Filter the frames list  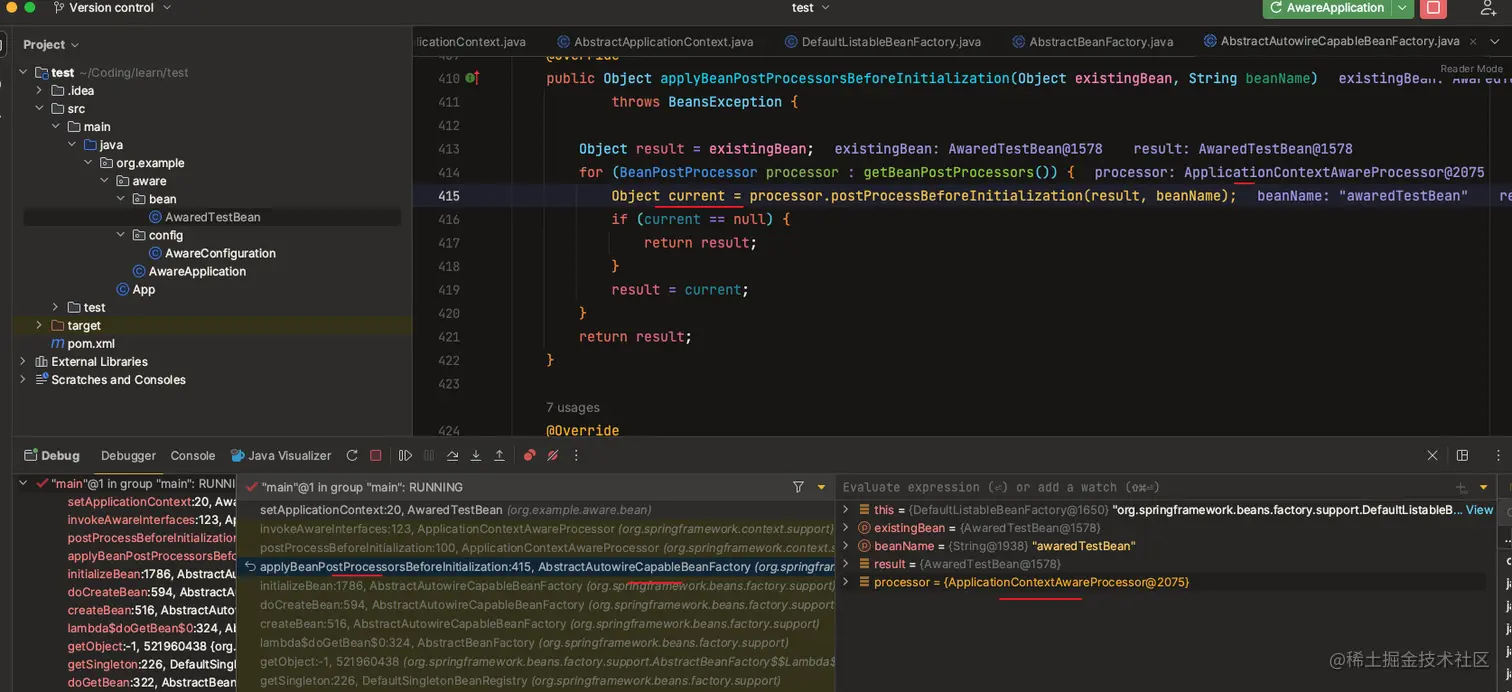(x=798, y=487)
